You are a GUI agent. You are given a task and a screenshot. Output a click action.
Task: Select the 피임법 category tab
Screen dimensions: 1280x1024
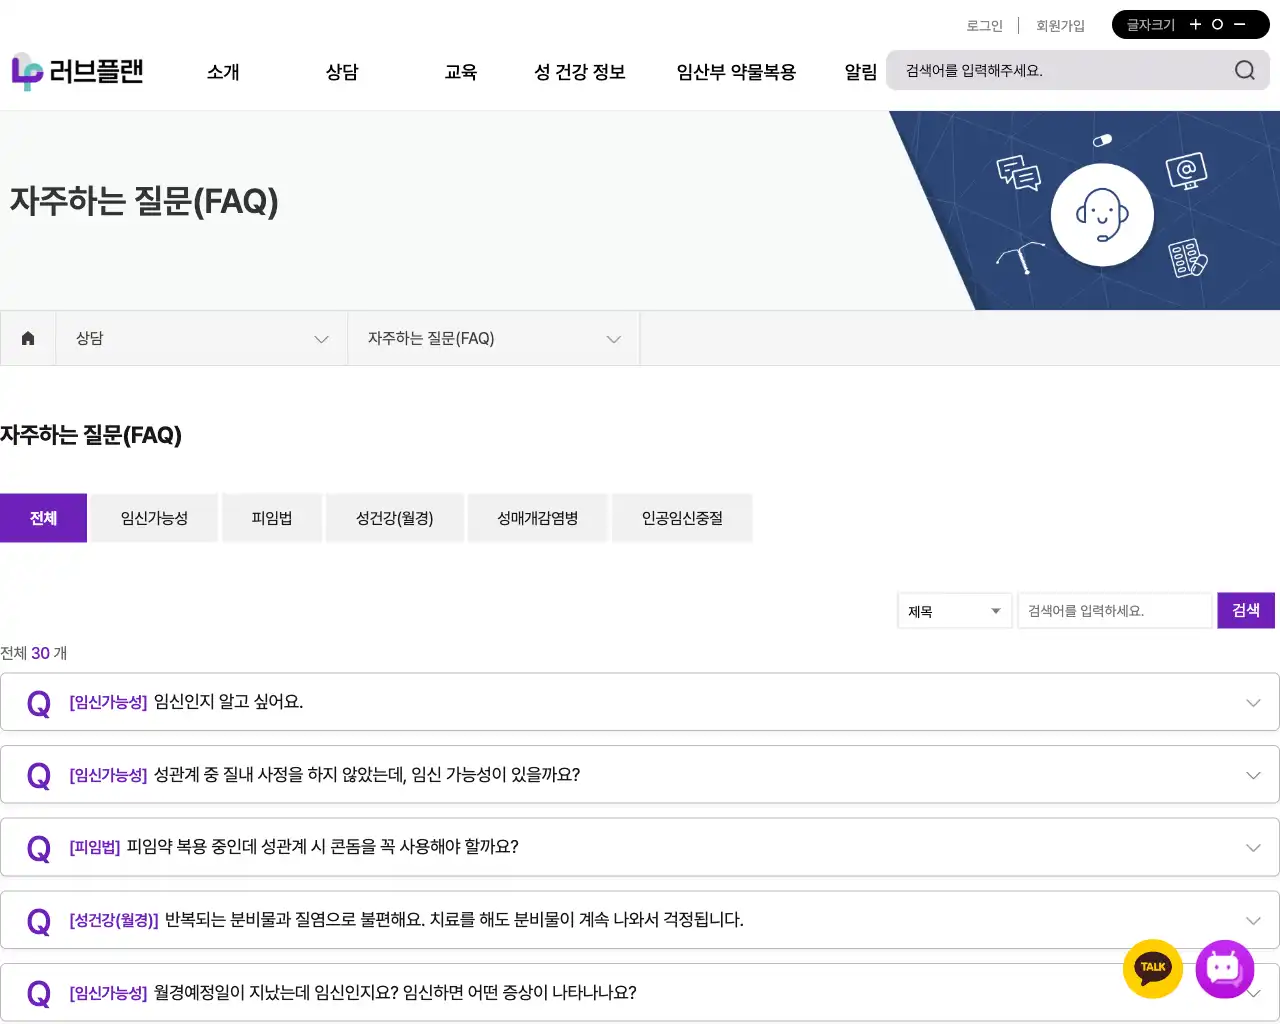pos(272,518)
